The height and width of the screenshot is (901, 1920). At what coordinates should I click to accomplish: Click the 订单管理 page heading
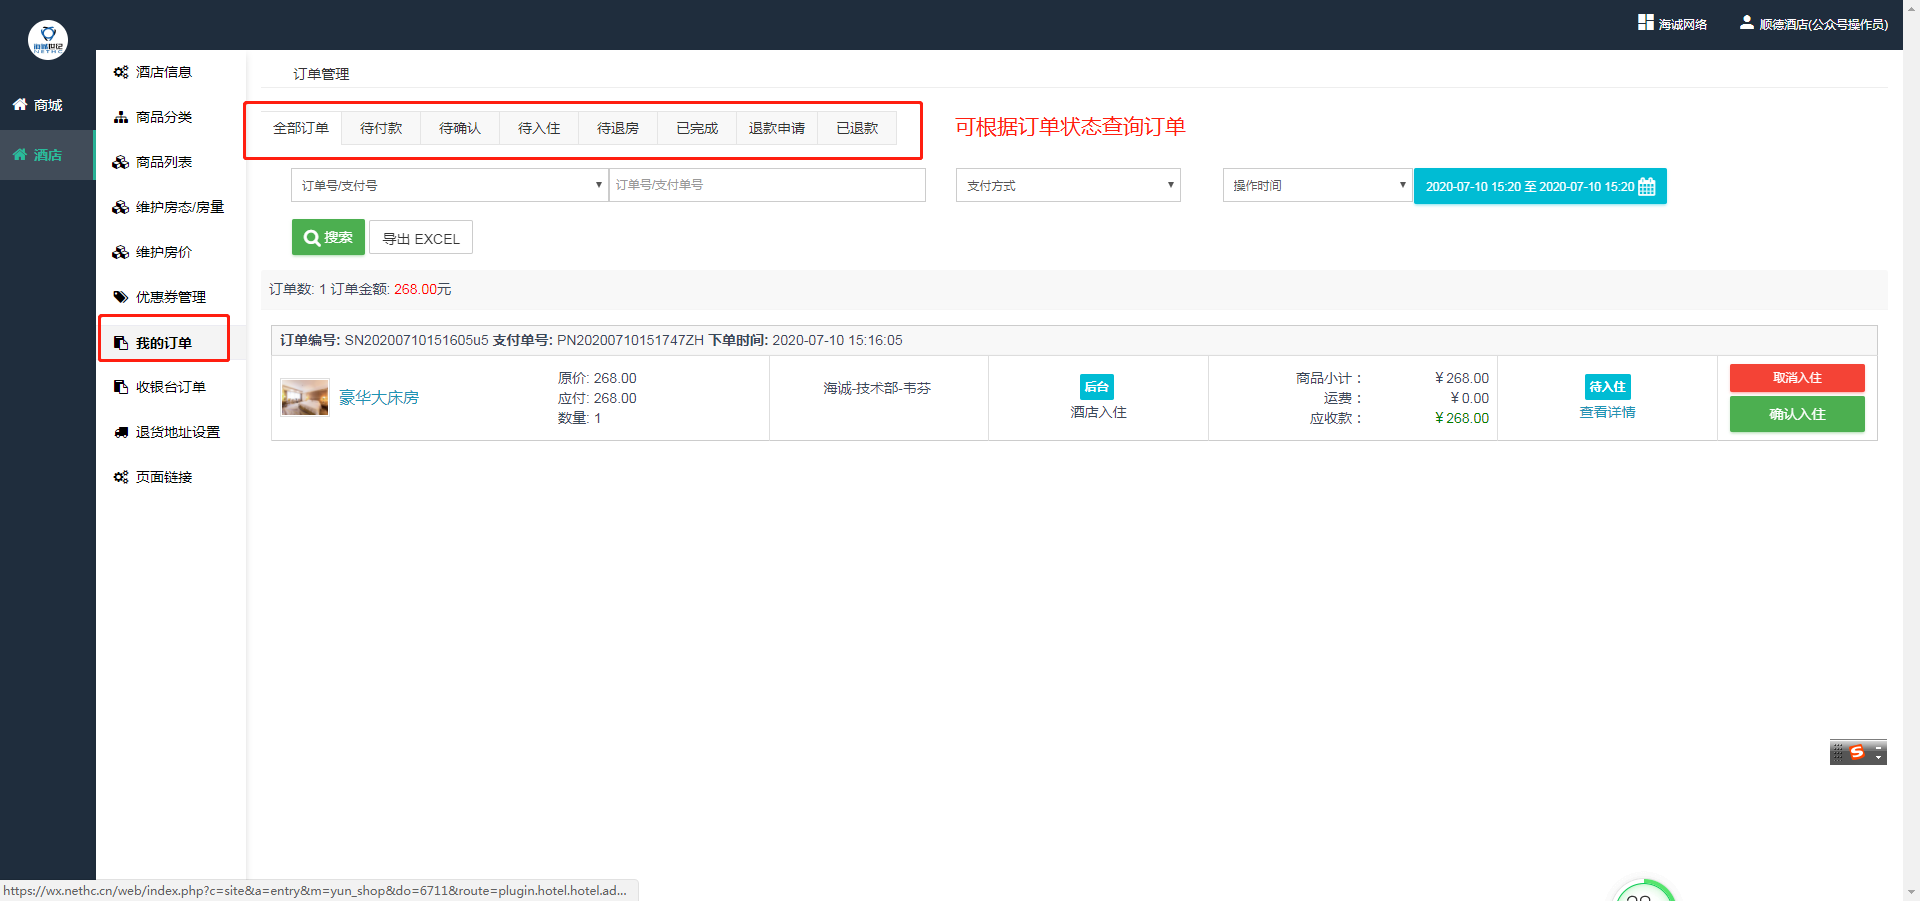click(x=321, y=74)
